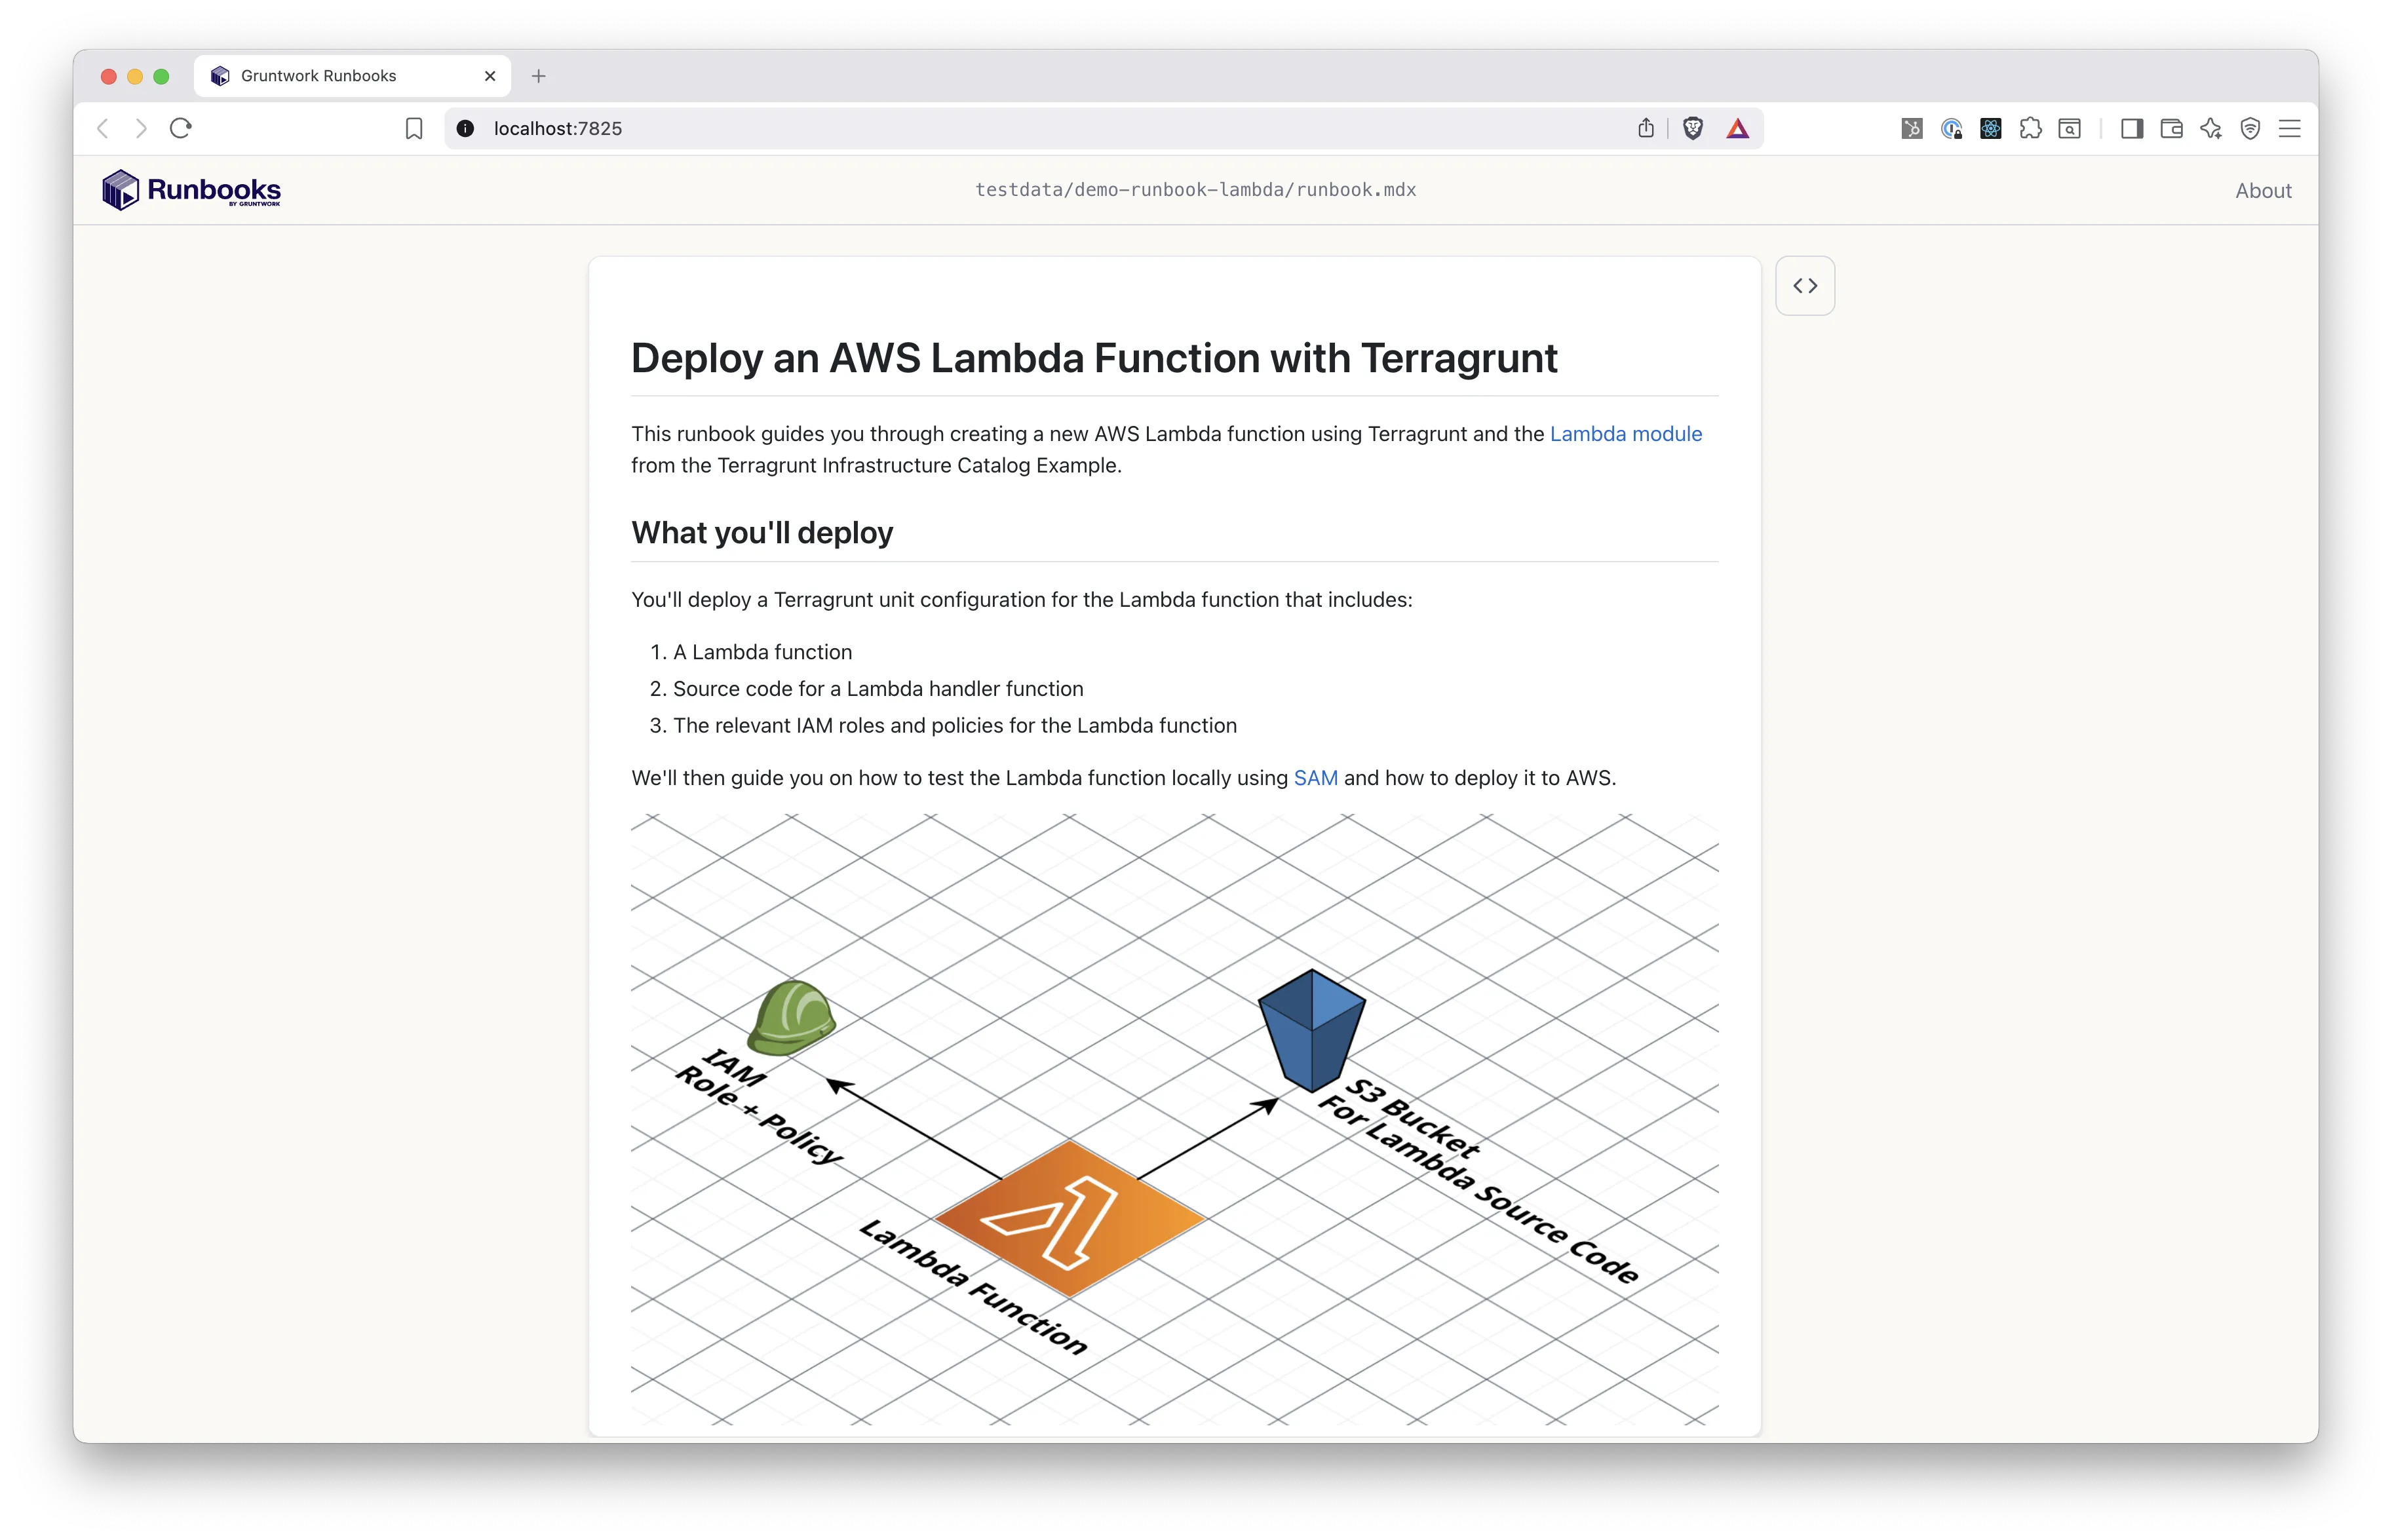
Task: Open the About page
Action: [x=2263, y=191]
